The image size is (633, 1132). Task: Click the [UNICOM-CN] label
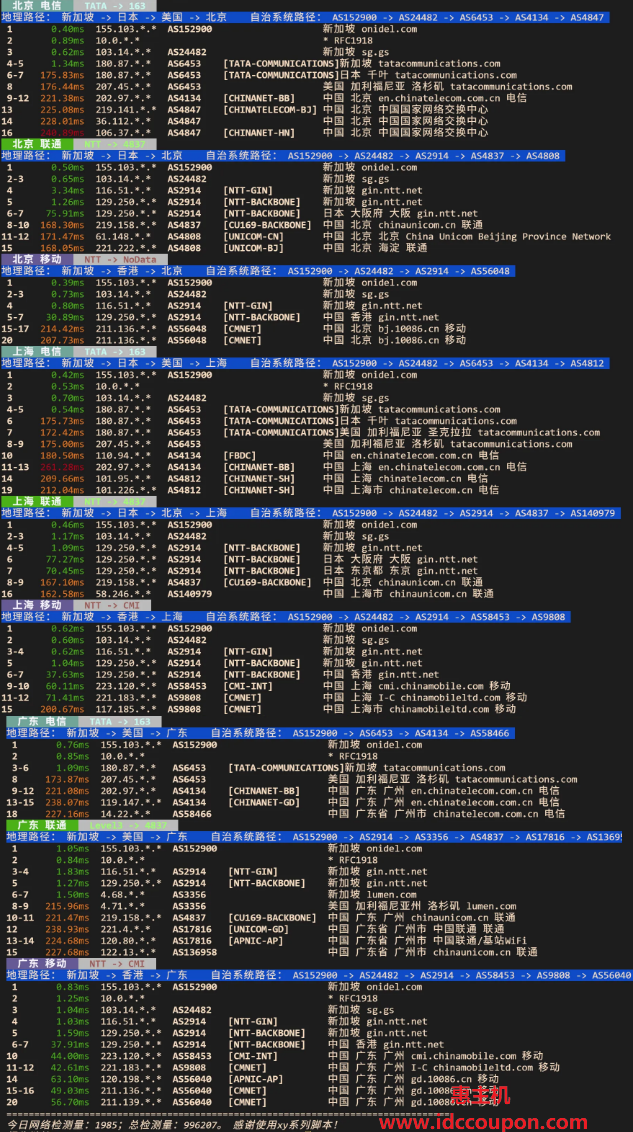253,237
